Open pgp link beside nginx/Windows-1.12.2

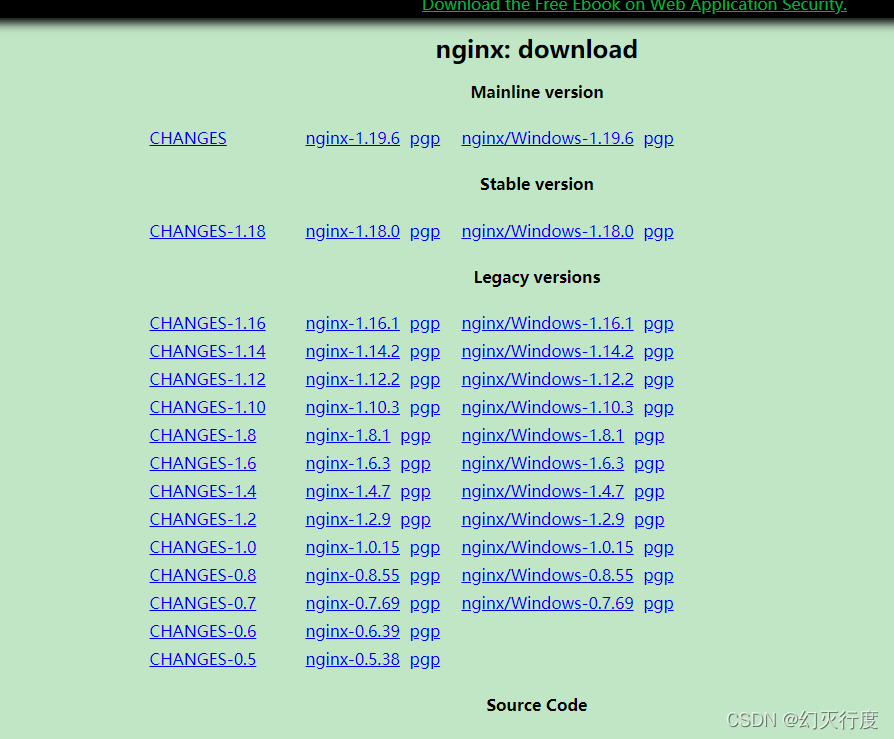659,379
